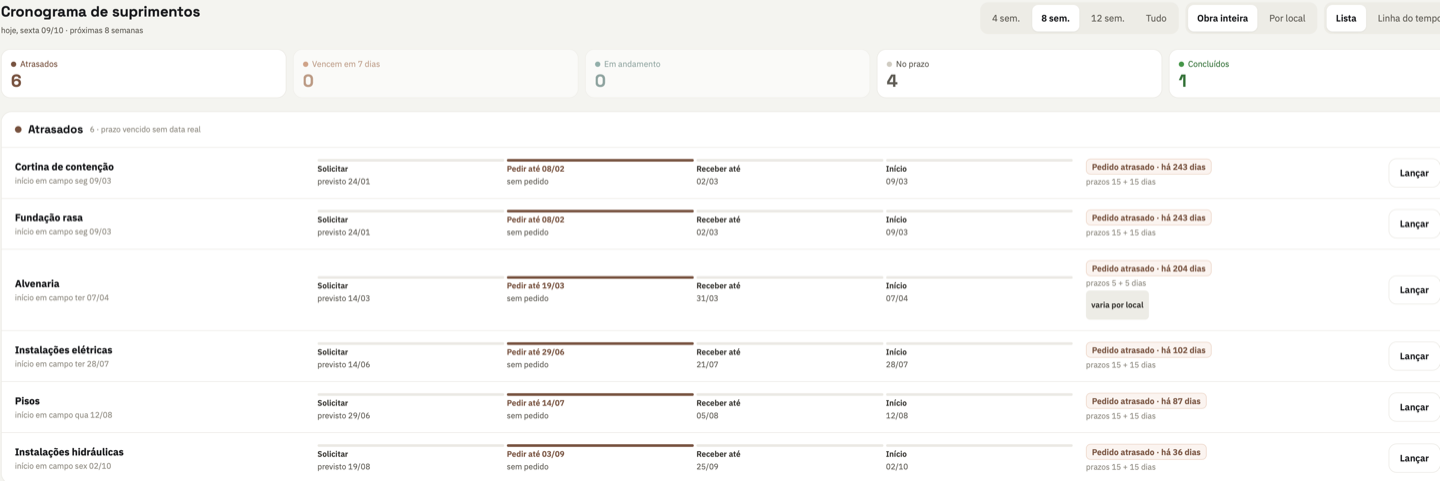This screenshot has width=1440, height=481.
Task: Select the Tudo range option
Action: click(x=1155, y=18)
